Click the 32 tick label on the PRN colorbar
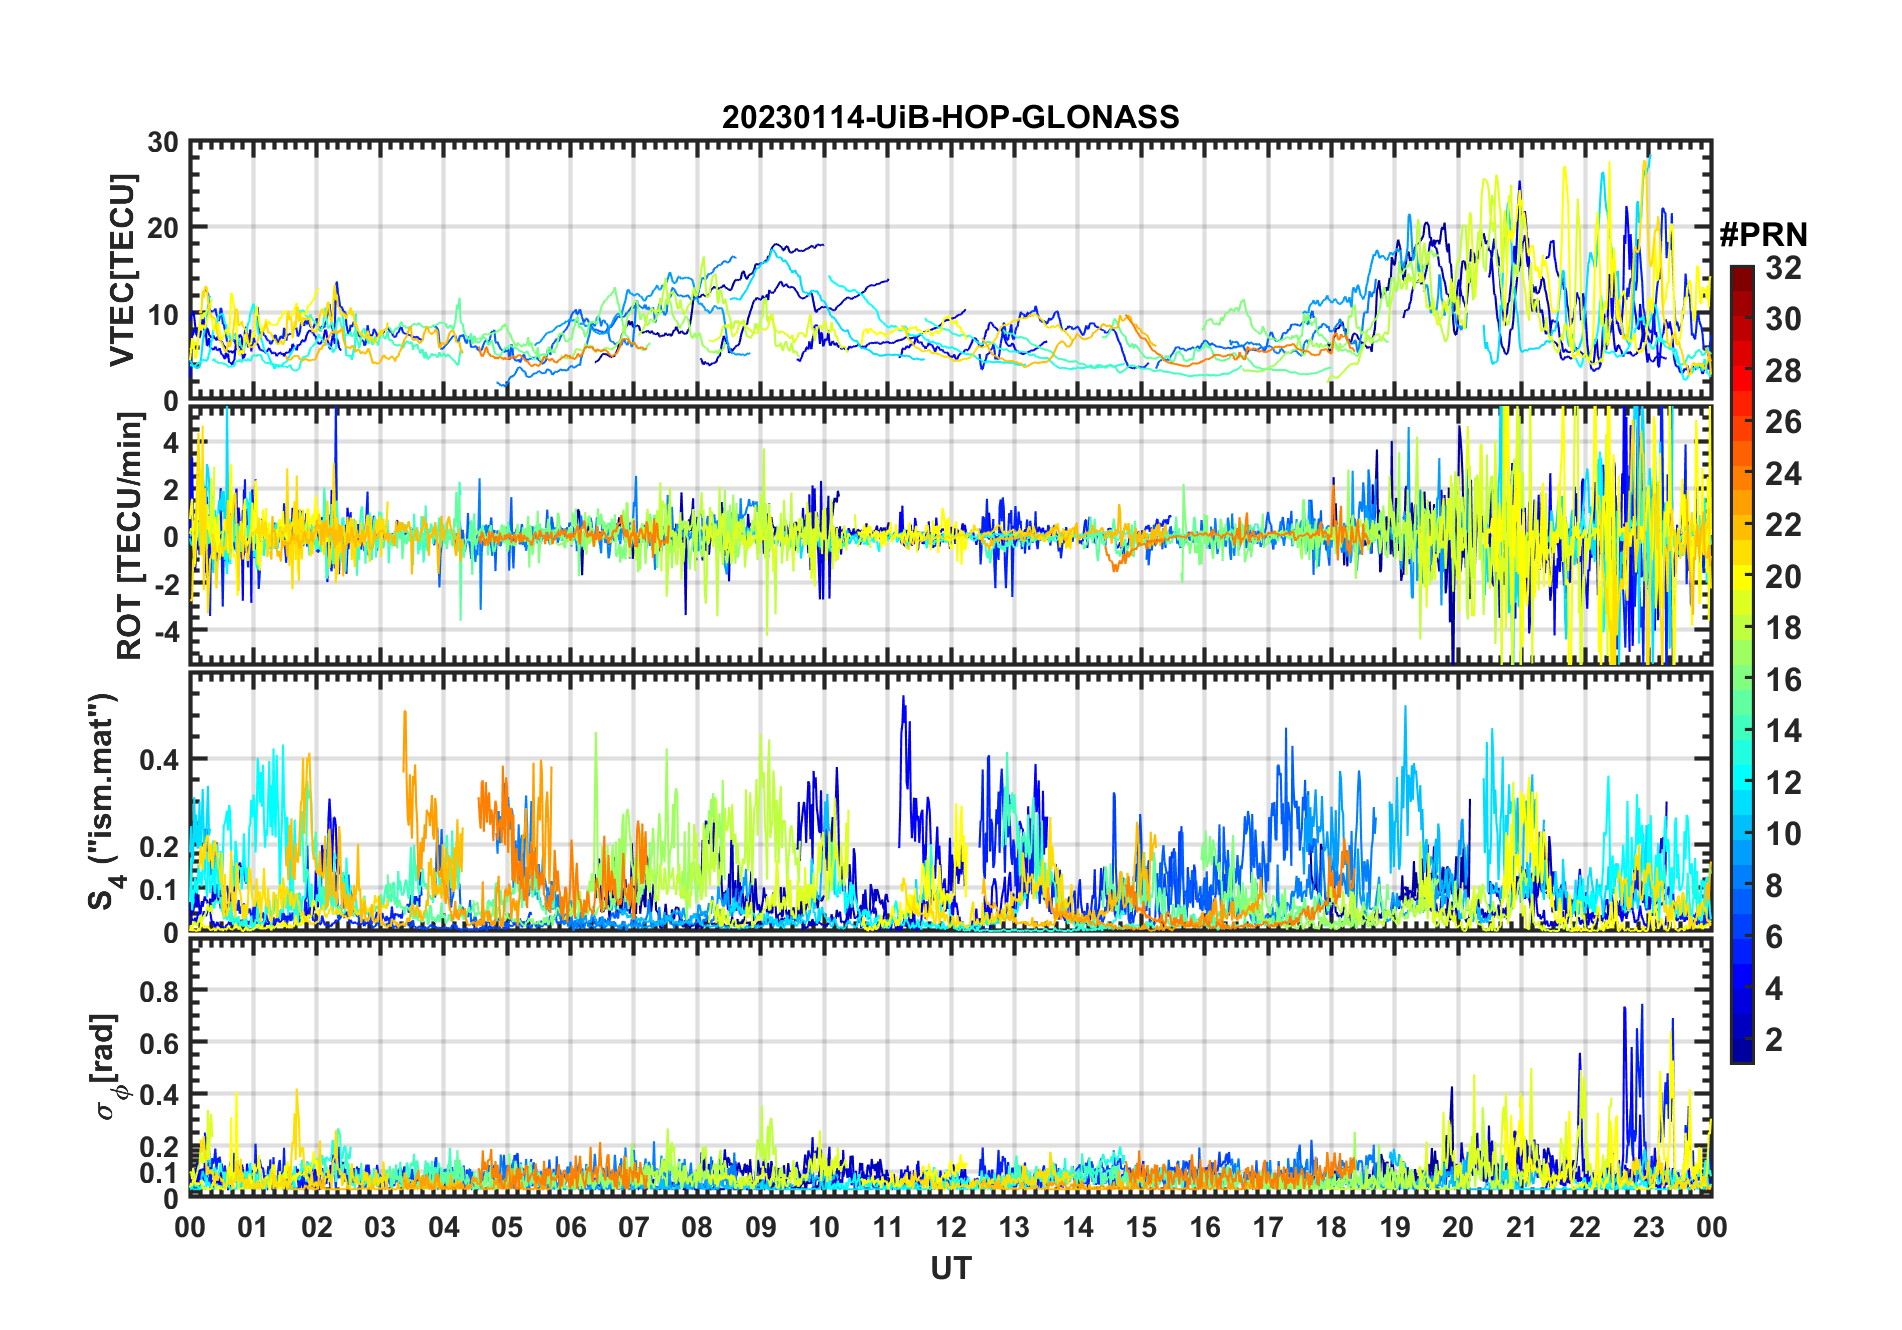1902x1330 pixels. [1783, 268]
